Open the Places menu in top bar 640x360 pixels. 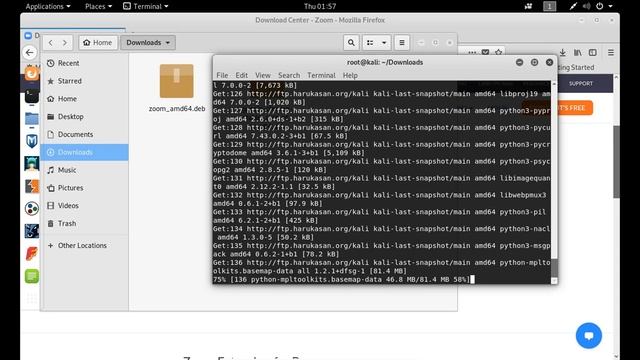pyautogui.click(x=98, y=6)
